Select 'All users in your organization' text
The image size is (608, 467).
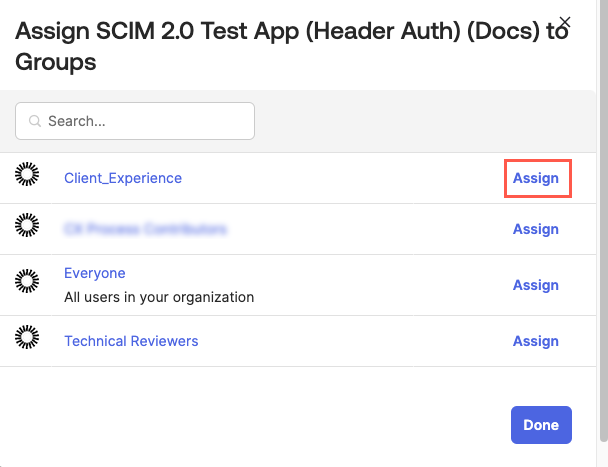[x=159, y=297]
